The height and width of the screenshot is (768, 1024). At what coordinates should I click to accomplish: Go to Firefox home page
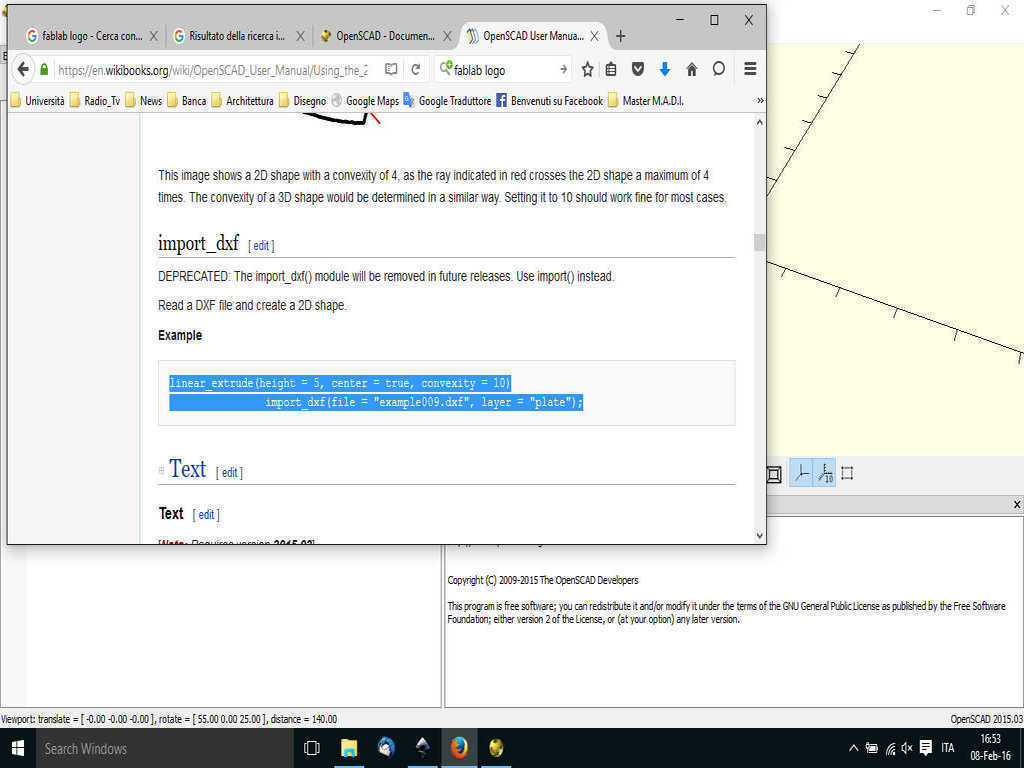[692, 69]
